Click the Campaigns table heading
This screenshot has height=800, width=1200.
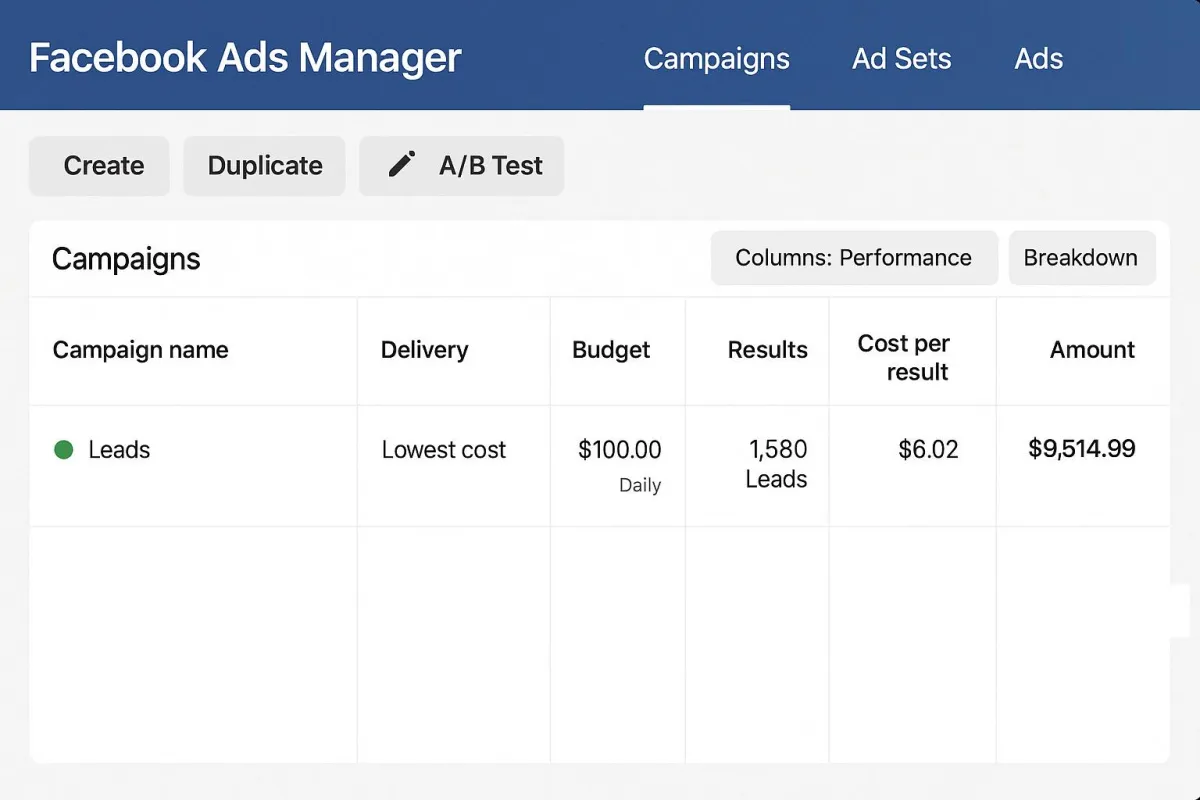(126, 259)
